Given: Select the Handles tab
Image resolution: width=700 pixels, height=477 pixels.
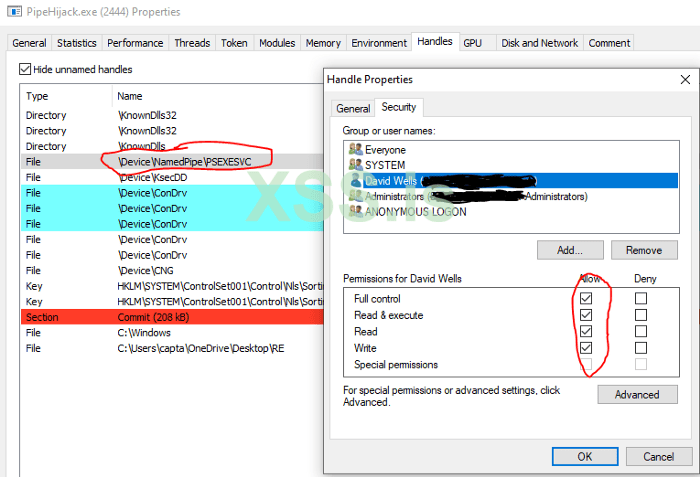Looking at the screenshot, I should pos(435,41).
